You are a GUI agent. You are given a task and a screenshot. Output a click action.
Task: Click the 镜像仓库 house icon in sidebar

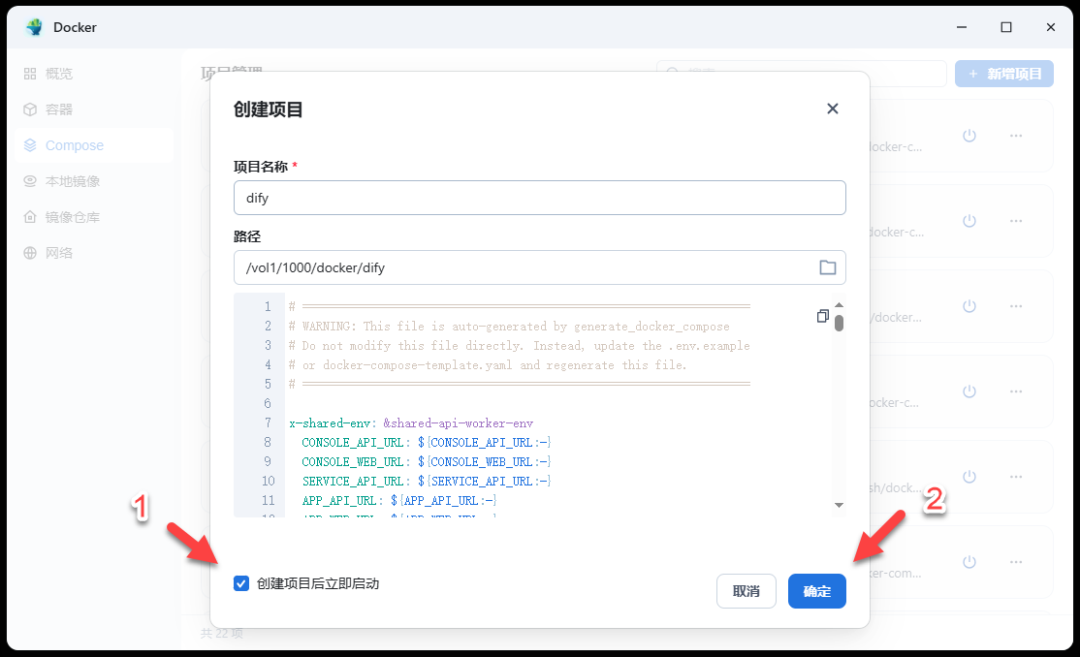pos(30,217)
